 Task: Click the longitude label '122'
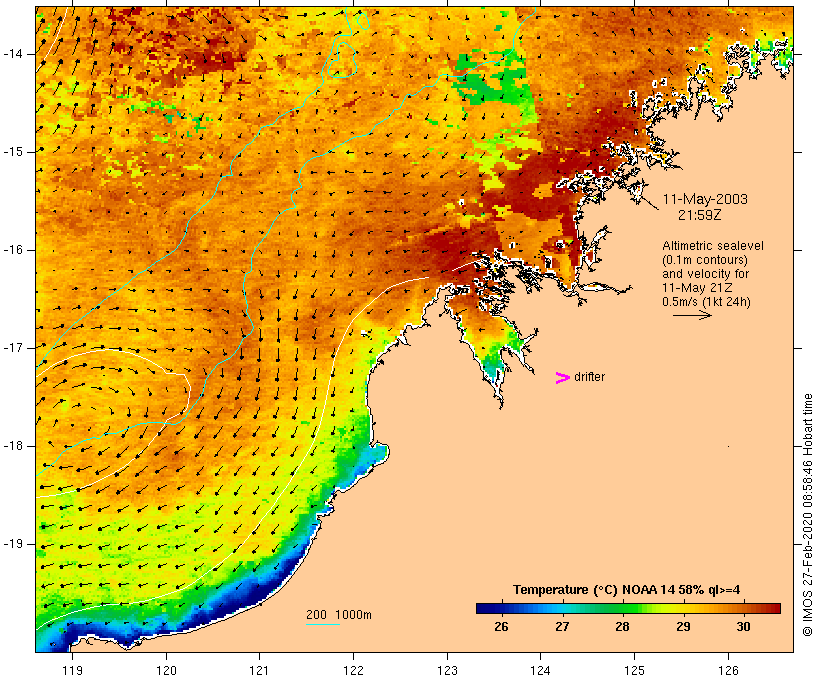click(x=354, y=670)
